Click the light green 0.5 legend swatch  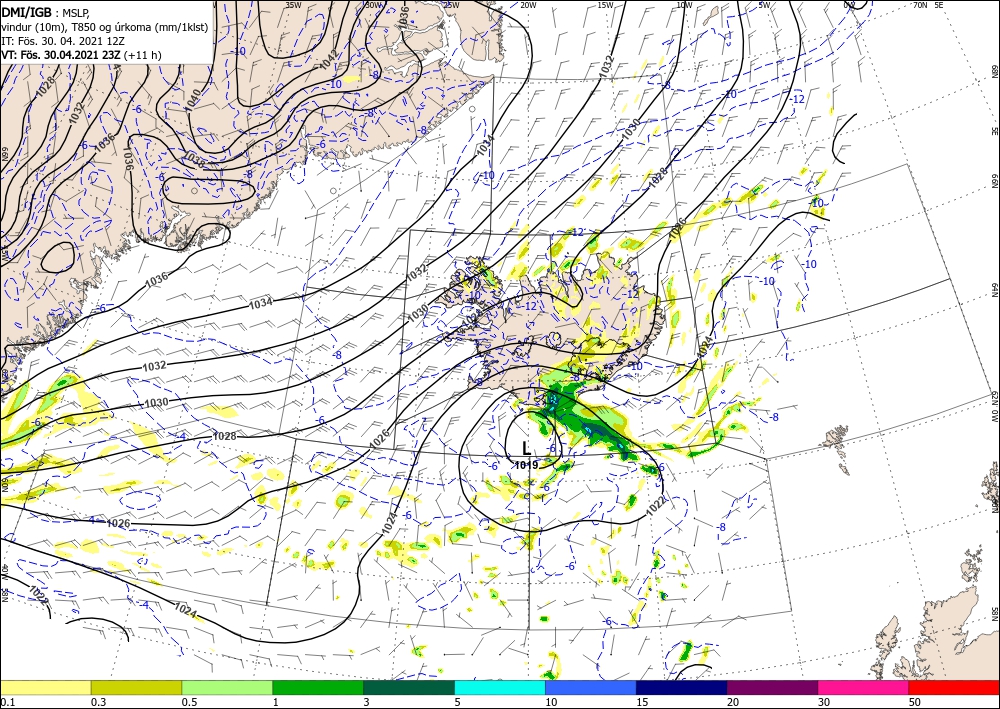(x=227, y=687)
